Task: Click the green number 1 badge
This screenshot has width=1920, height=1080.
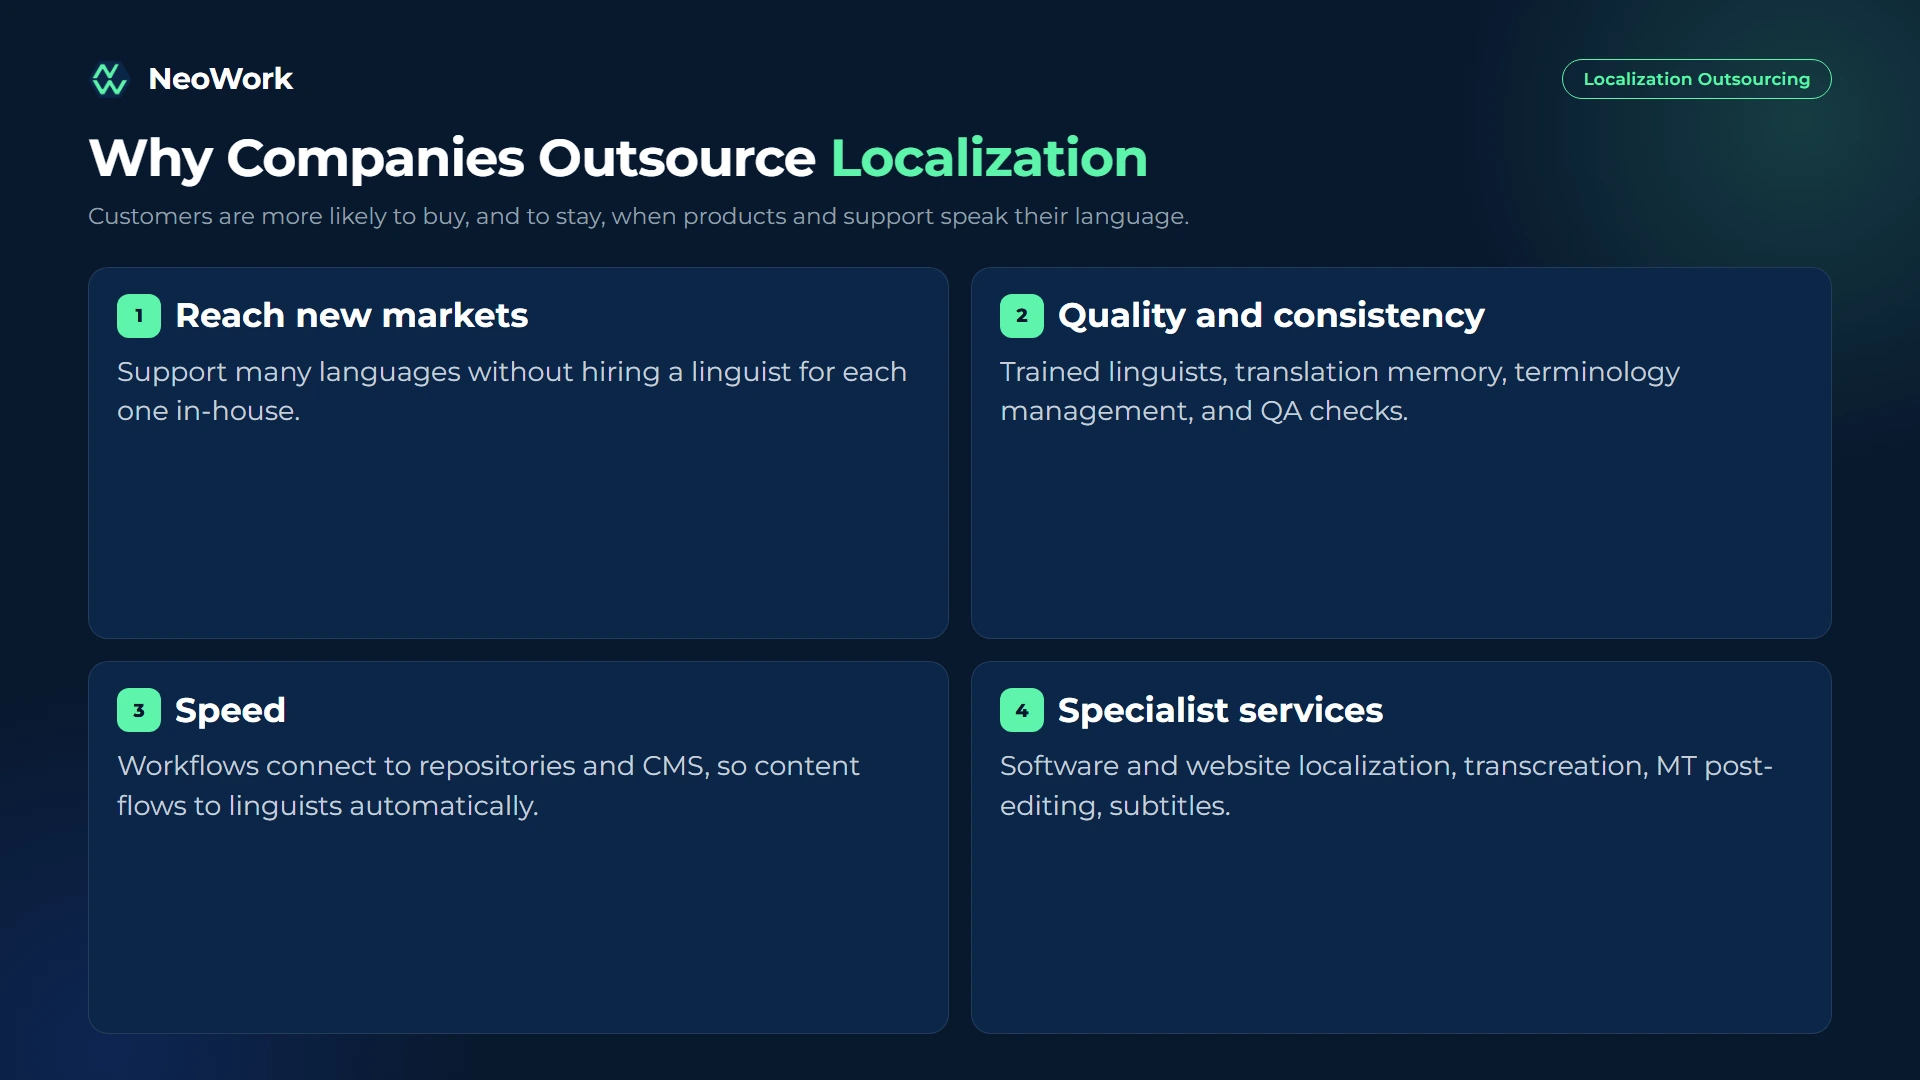Action: (x=139, y=316)
